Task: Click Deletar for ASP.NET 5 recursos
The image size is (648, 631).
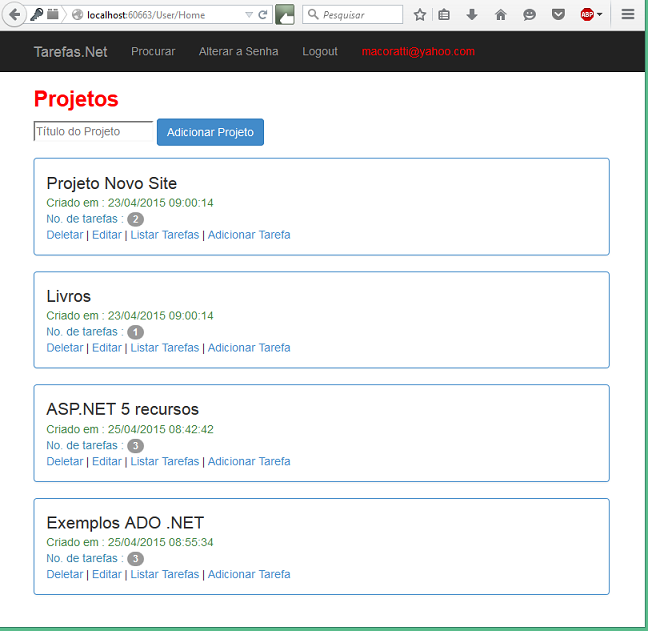Action: [x=65, y=461]
